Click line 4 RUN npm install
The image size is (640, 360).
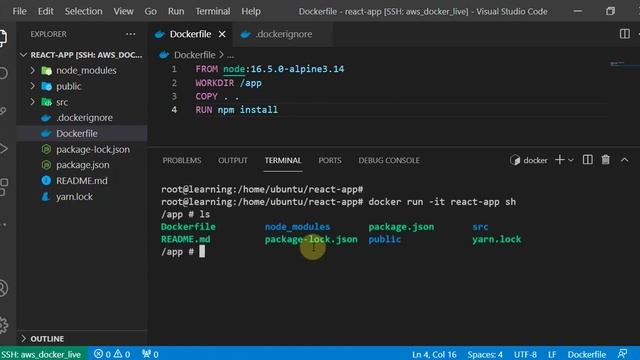coord(237,110)
